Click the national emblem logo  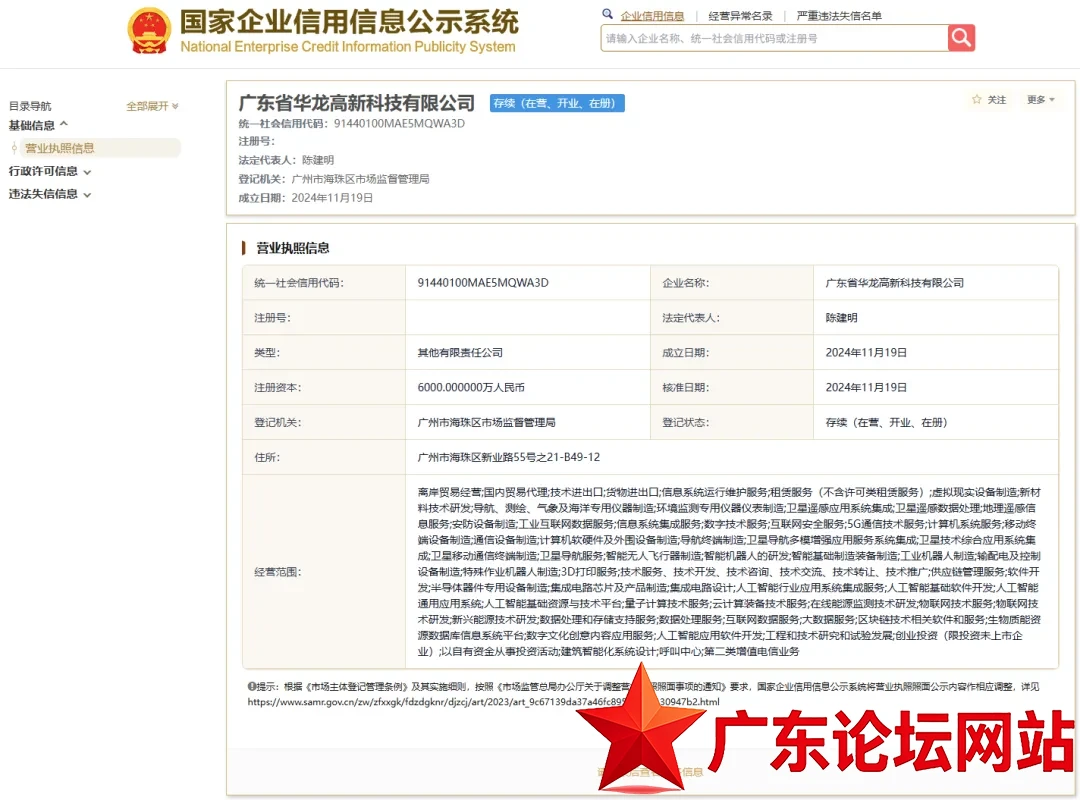coord(149,30)
